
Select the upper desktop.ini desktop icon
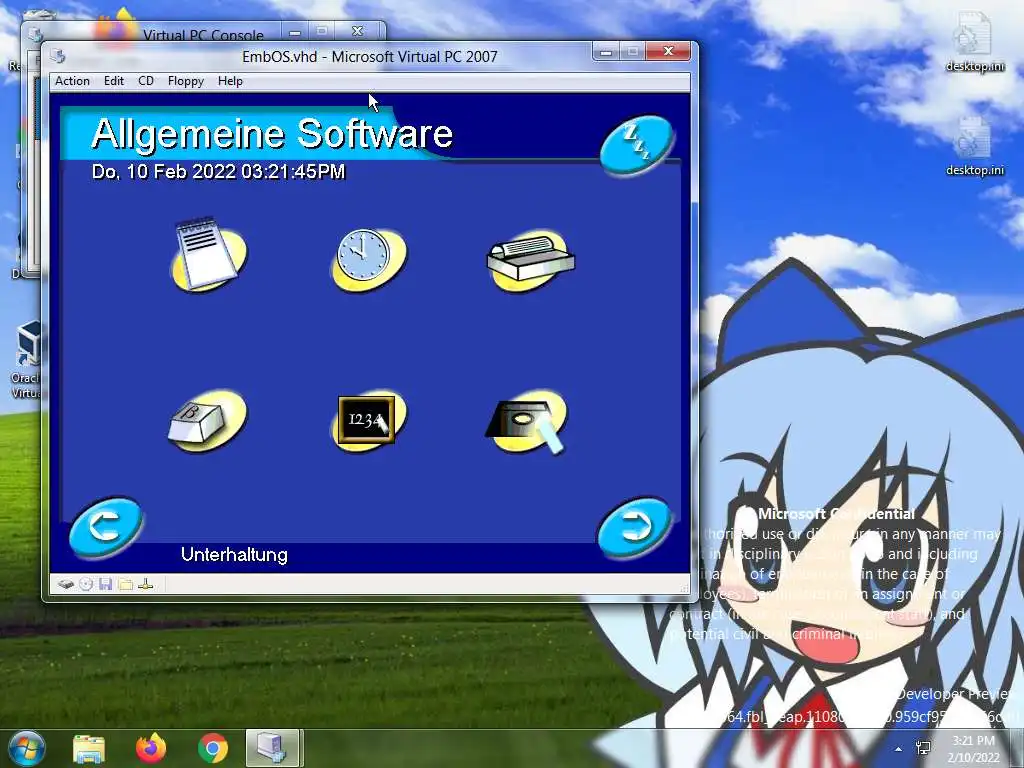(974, 43)
